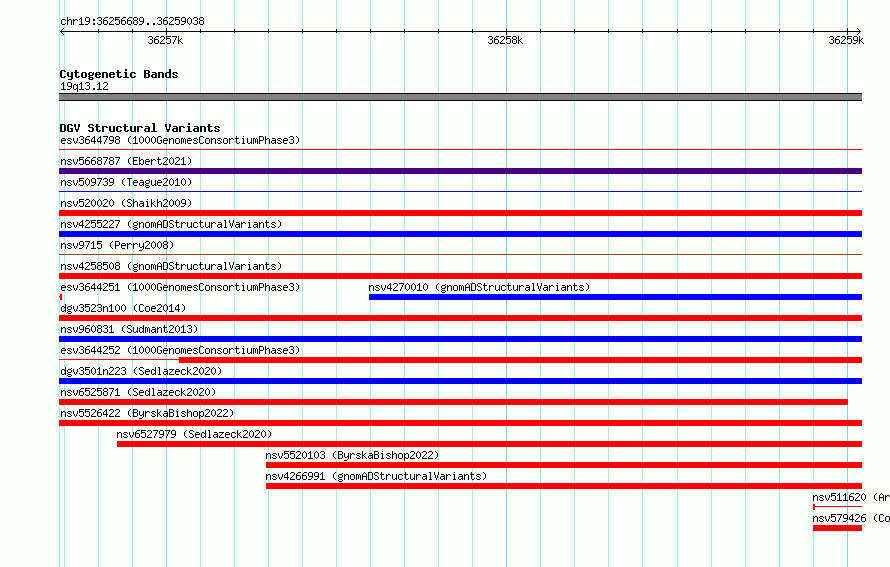Click the chr19:36256689..36259038 position label
This screenshot has height=567, width=890.
point(132,21)
